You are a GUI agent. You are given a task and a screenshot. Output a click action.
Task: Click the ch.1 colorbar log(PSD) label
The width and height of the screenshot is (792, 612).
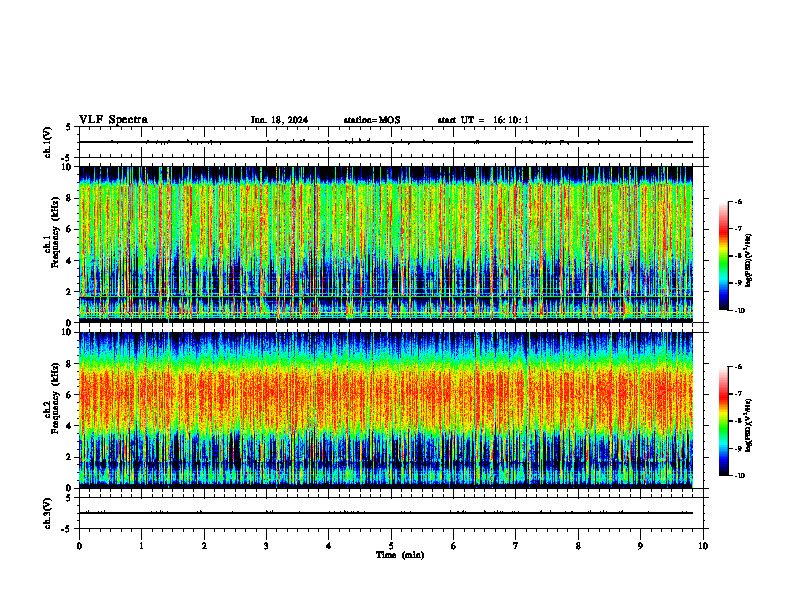(748, 260)
